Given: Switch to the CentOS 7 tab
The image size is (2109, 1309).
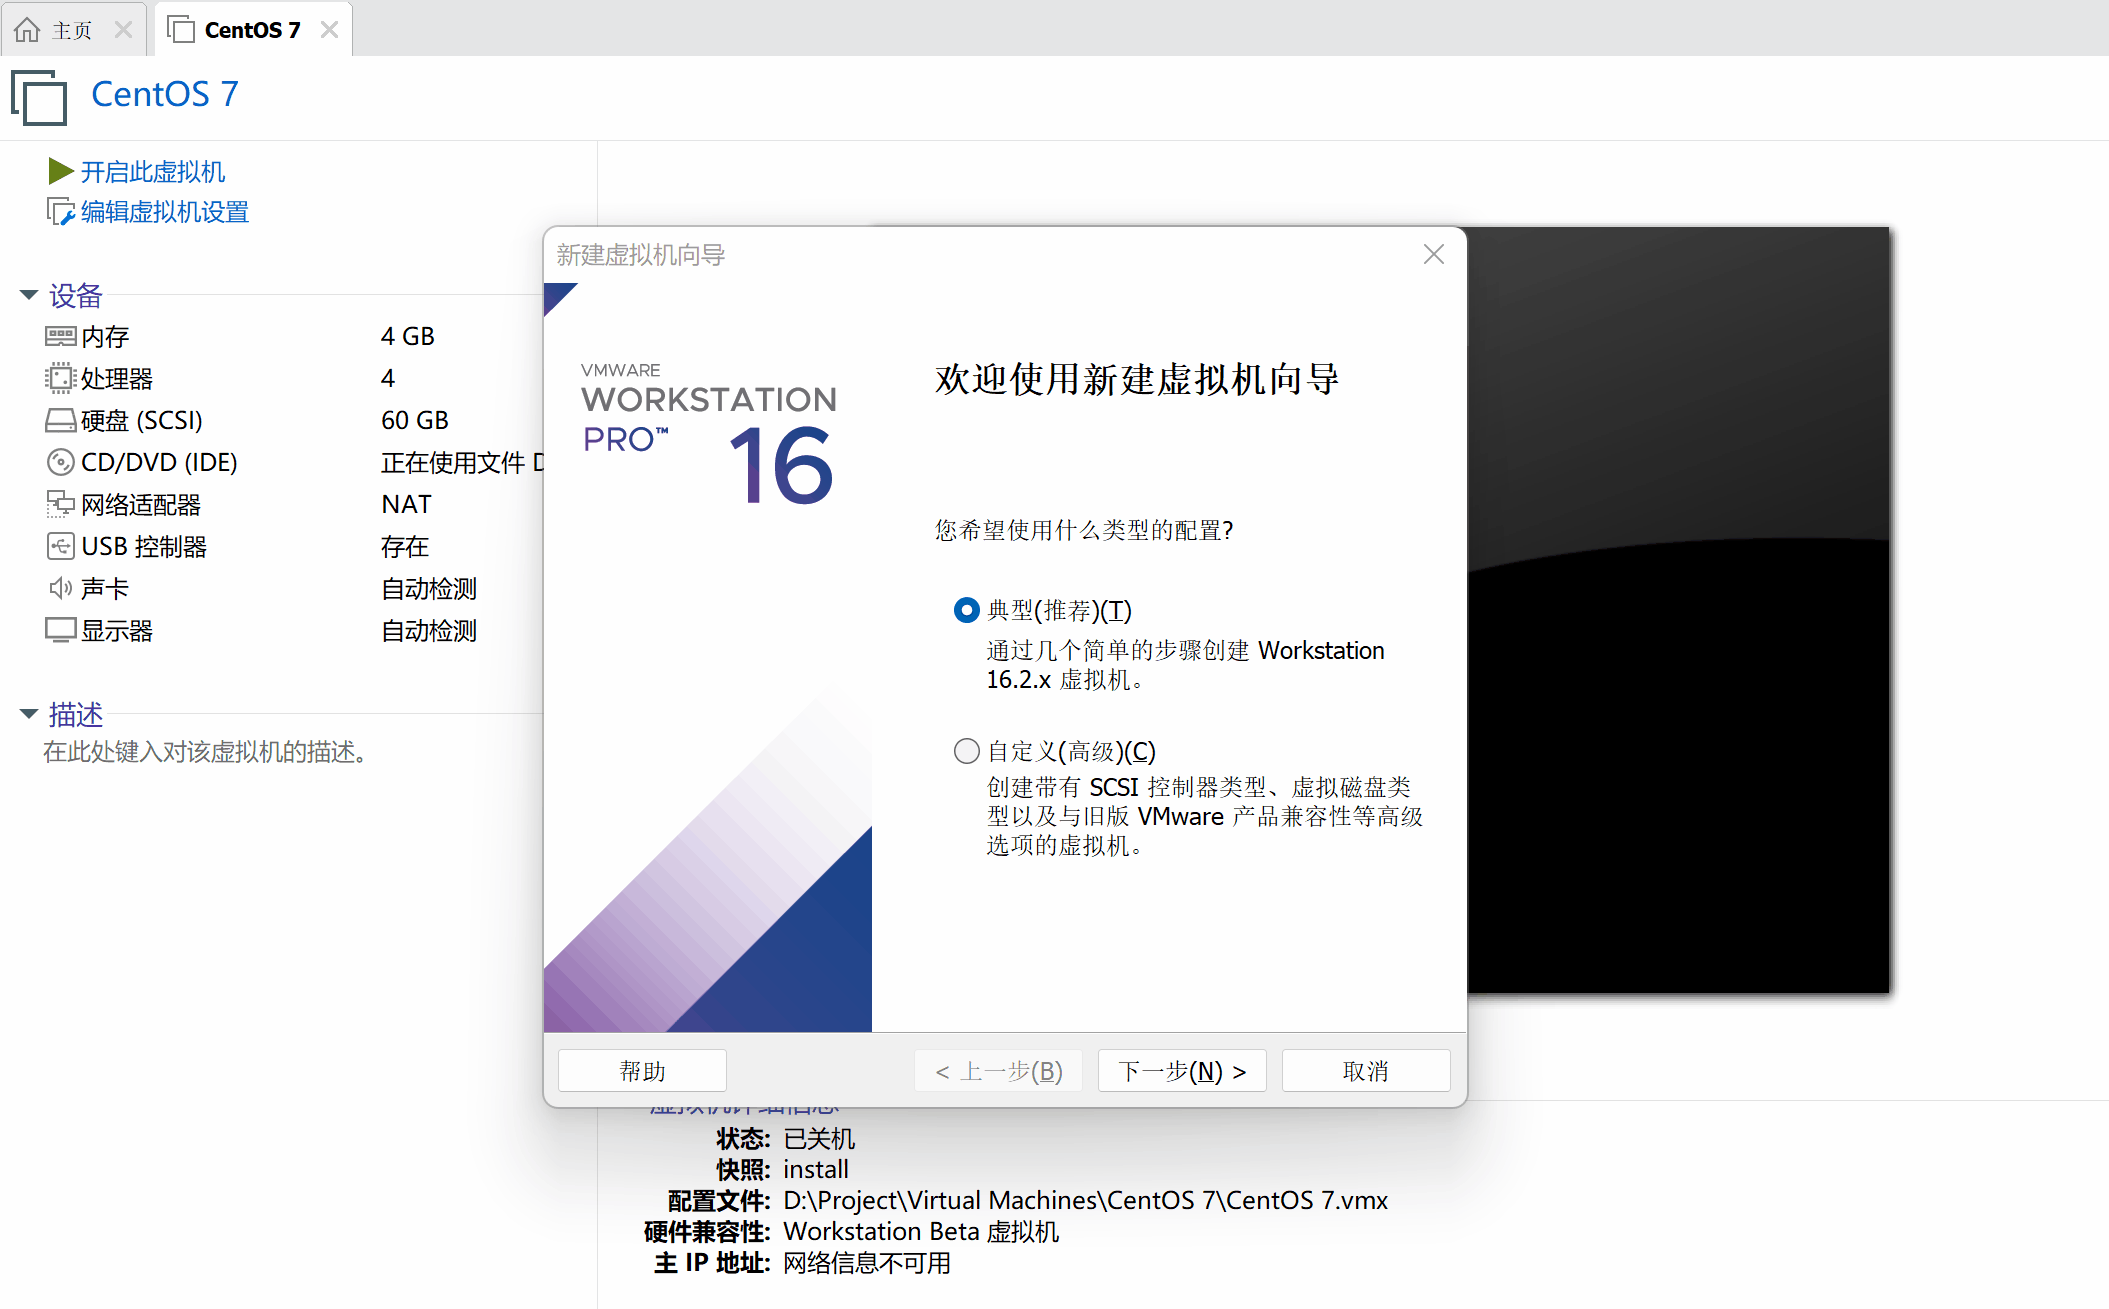Looking at the screenshot, I should (253, 30).
